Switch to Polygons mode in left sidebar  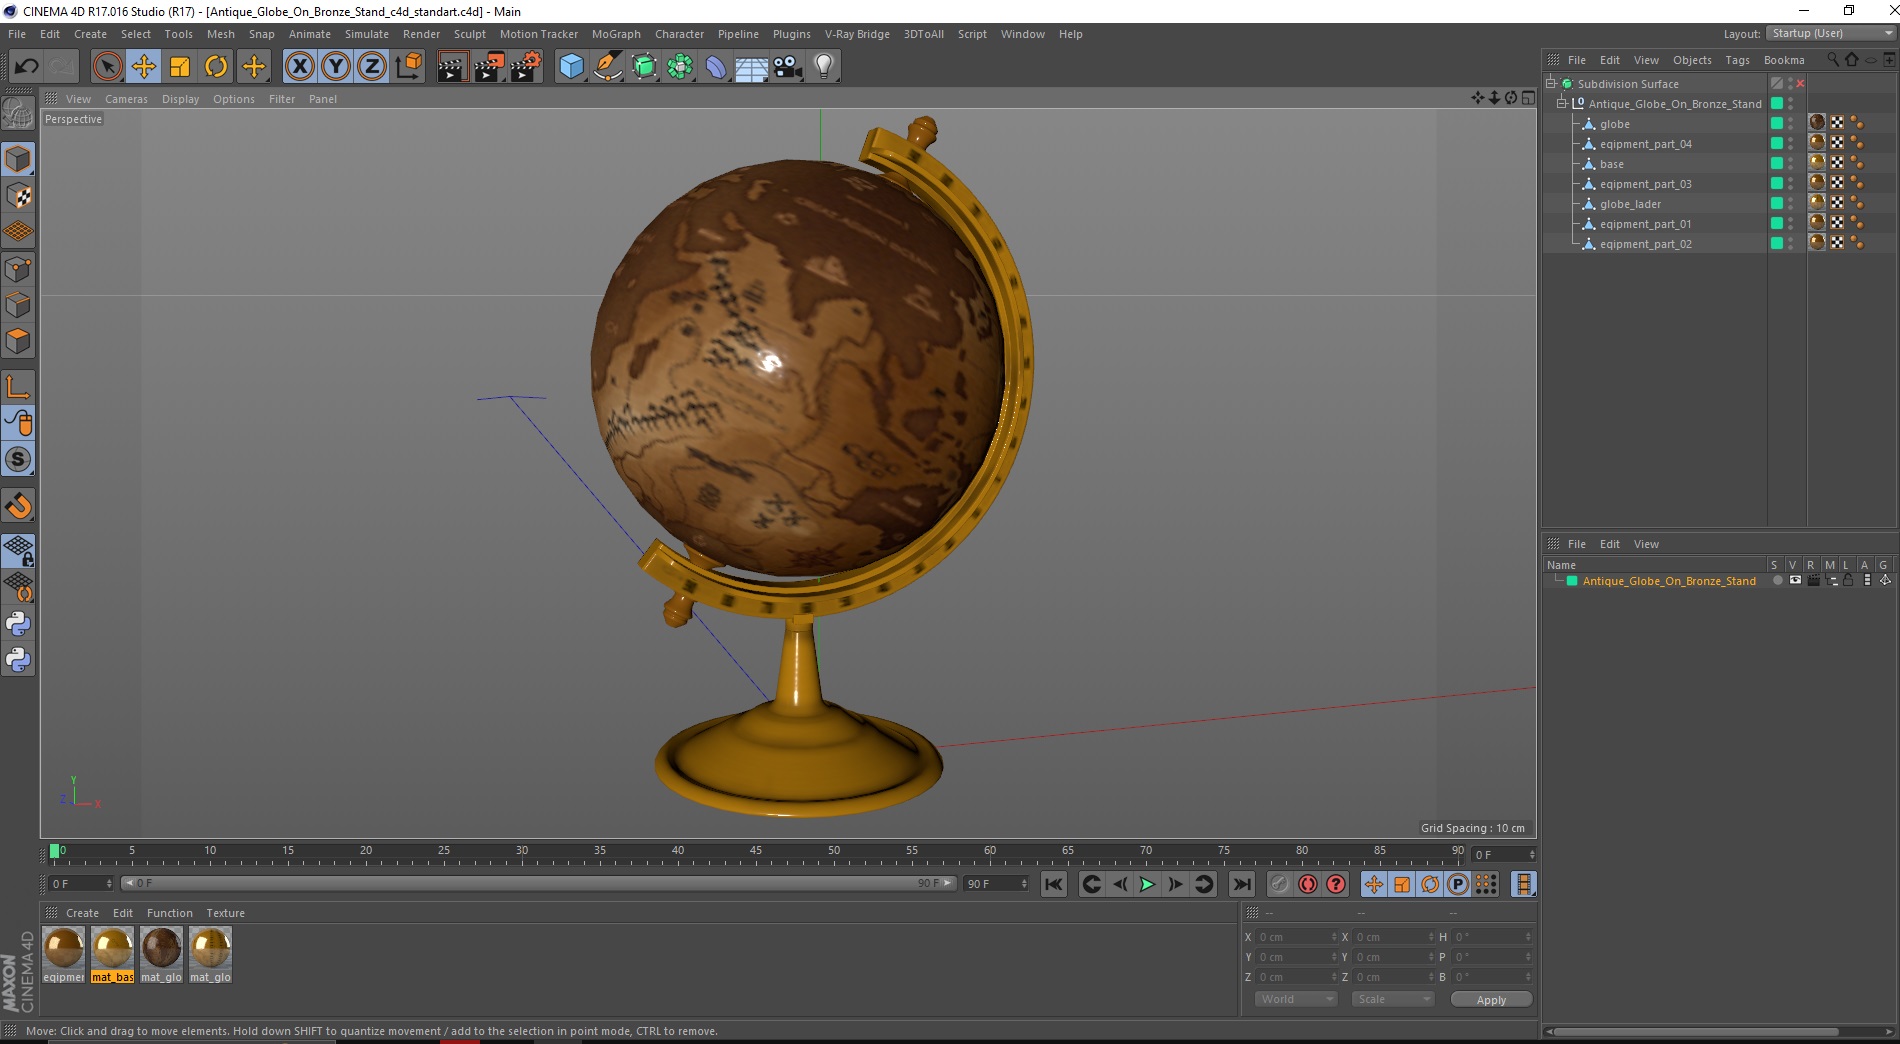pyautogui.click(x=18, y=341)
